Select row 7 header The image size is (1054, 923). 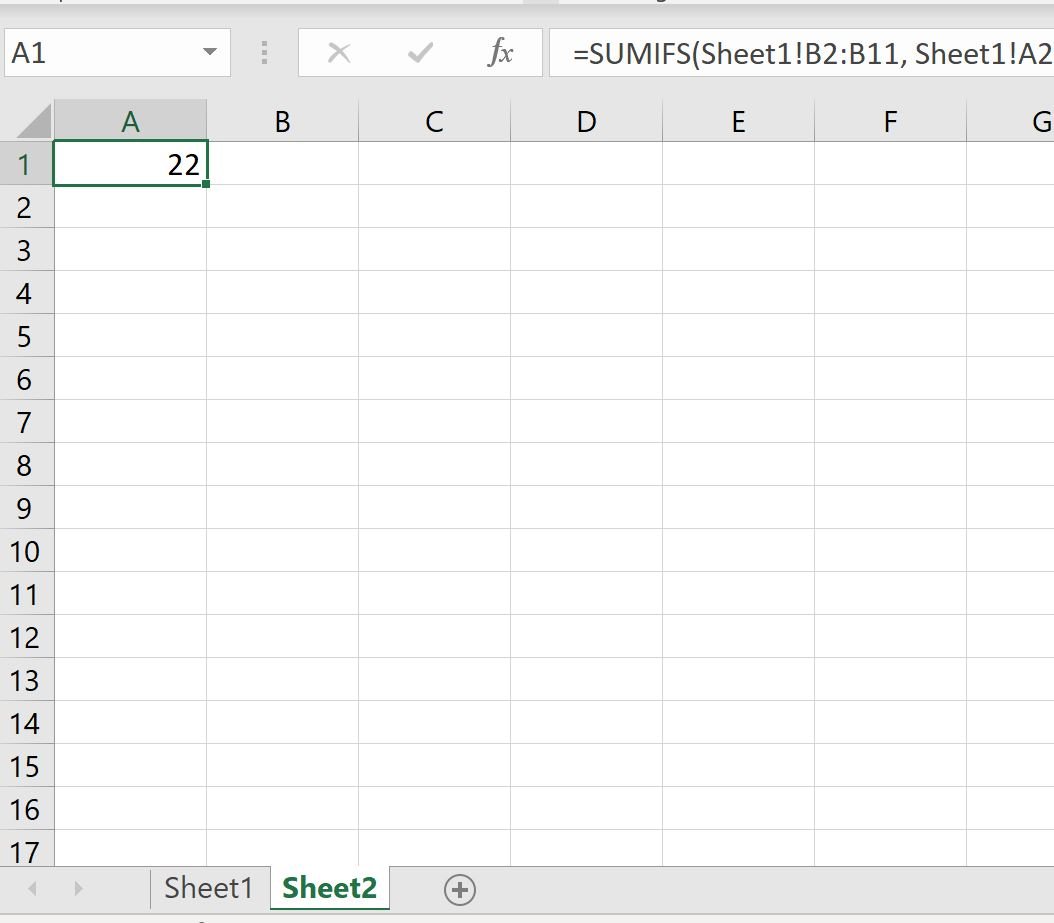(26, 422)
